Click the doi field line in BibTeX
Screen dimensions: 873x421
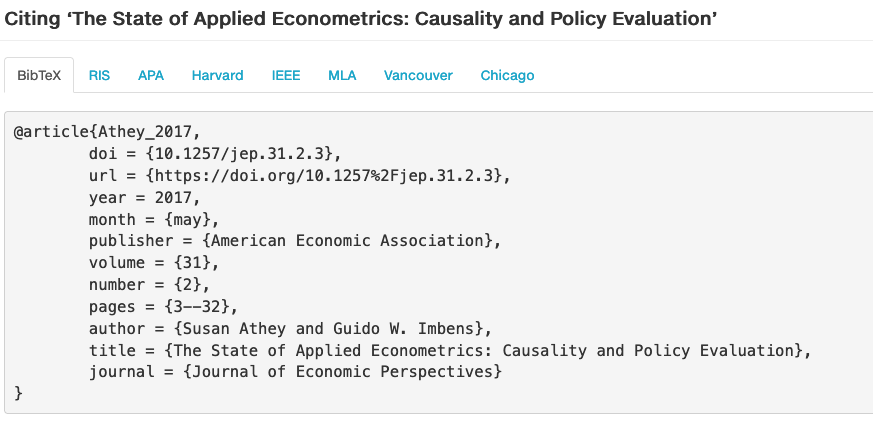[x=215, y=154]
